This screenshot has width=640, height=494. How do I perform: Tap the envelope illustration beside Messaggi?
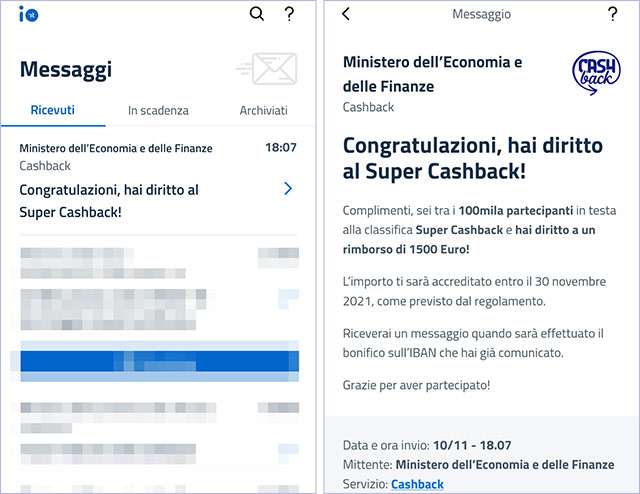(x=267, y=69)
